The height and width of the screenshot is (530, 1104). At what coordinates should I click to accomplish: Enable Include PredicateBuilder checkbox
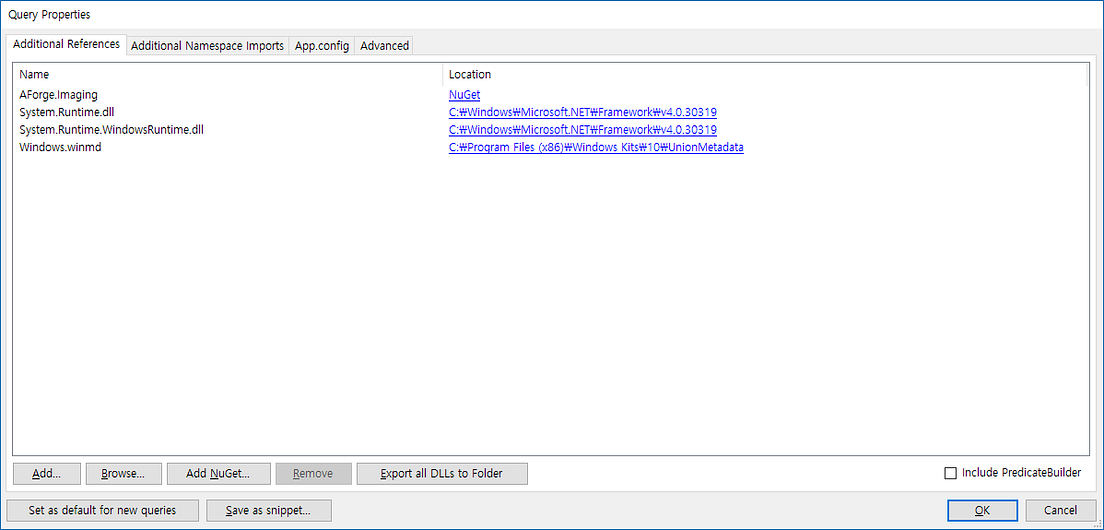click(951, 473)
